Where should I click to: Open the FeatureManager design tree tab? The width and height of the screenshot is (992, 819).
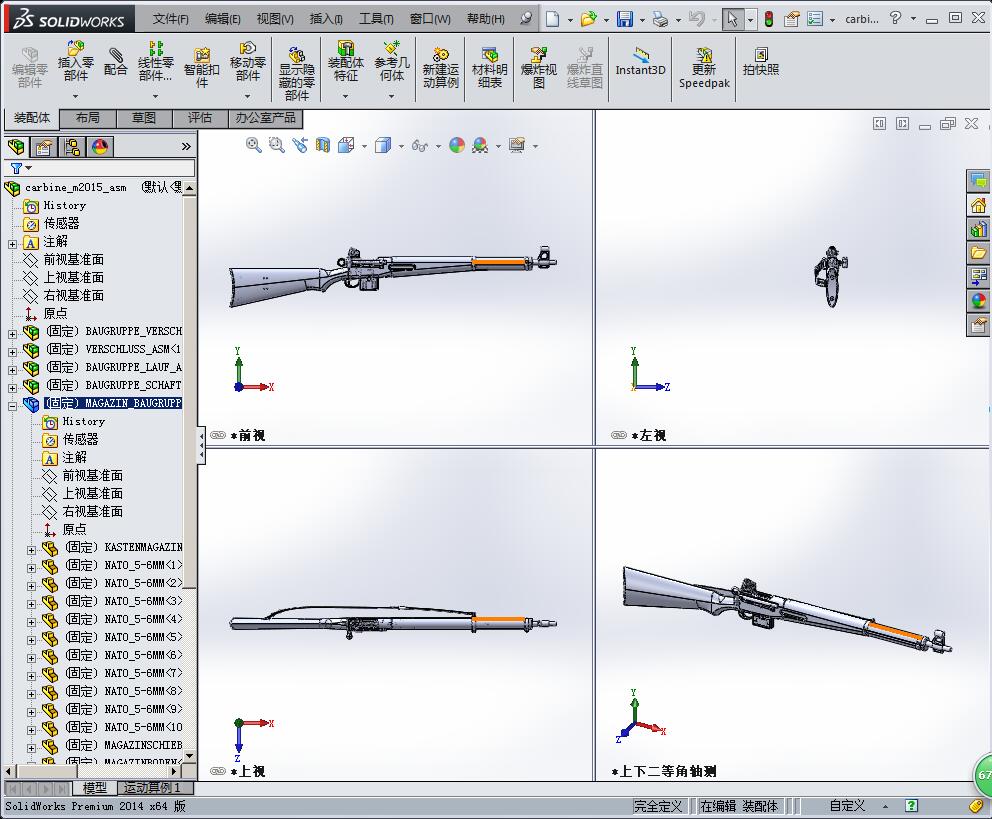(16, 147)
